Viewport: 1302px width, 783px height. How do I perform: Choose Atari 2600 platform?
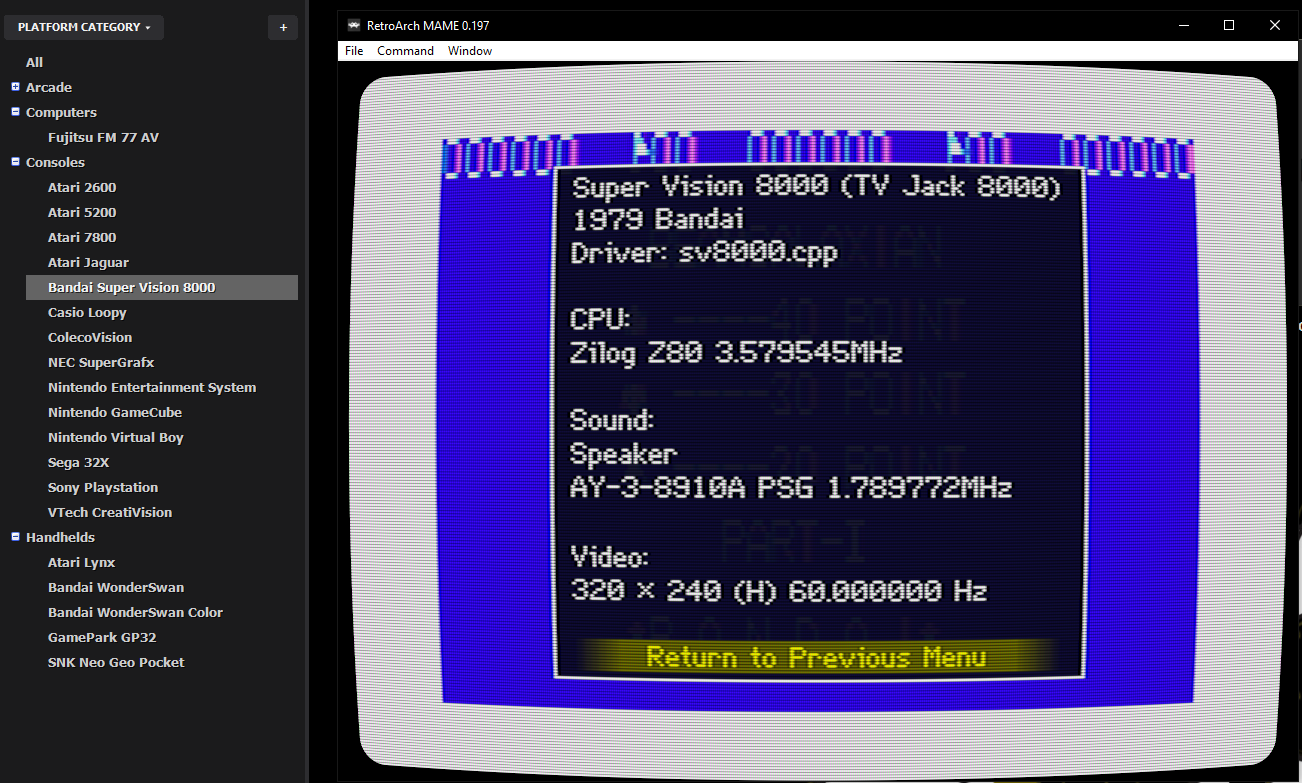(82, 187)
